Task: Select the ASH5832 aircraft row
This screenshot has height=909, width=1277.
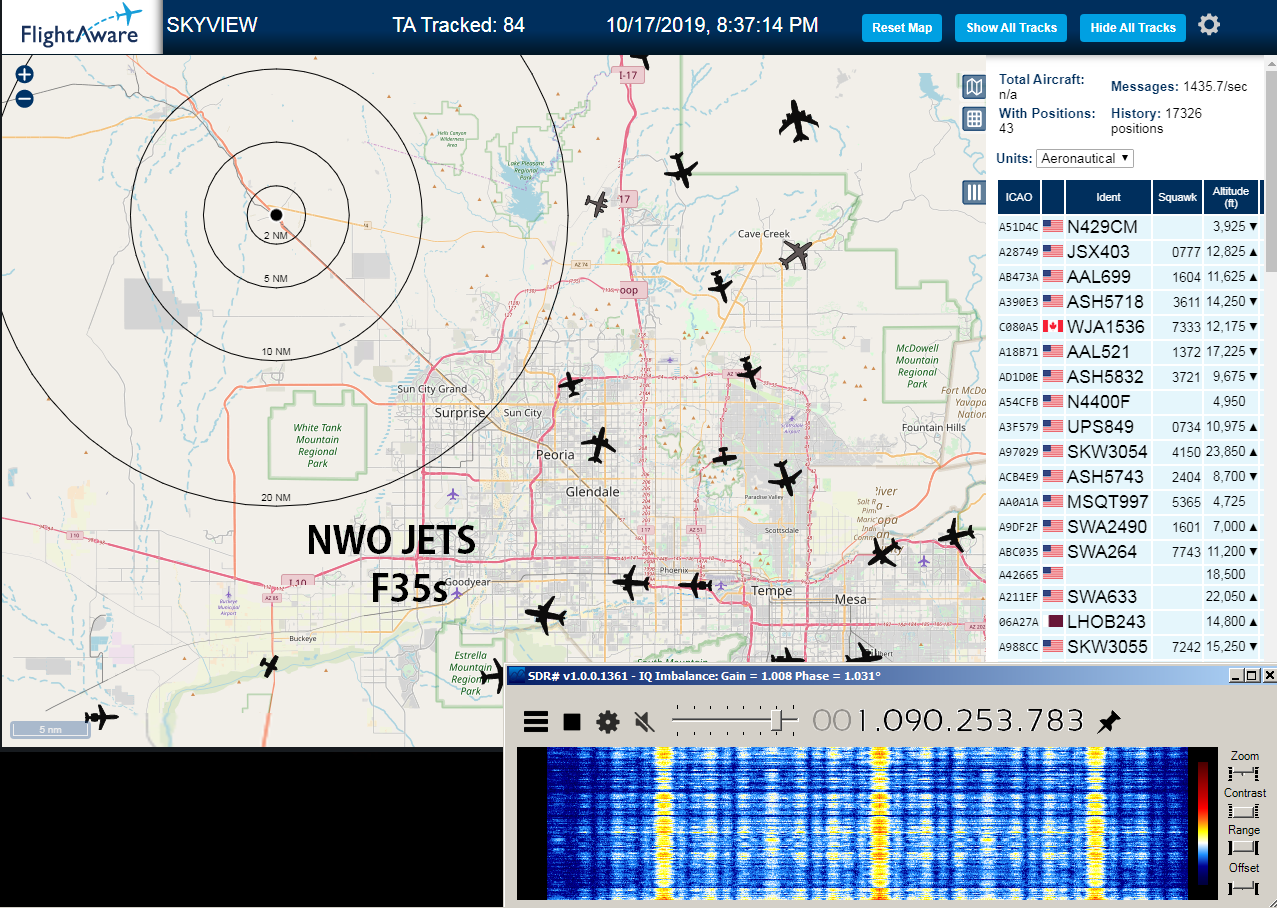Action: point(1130,377)
